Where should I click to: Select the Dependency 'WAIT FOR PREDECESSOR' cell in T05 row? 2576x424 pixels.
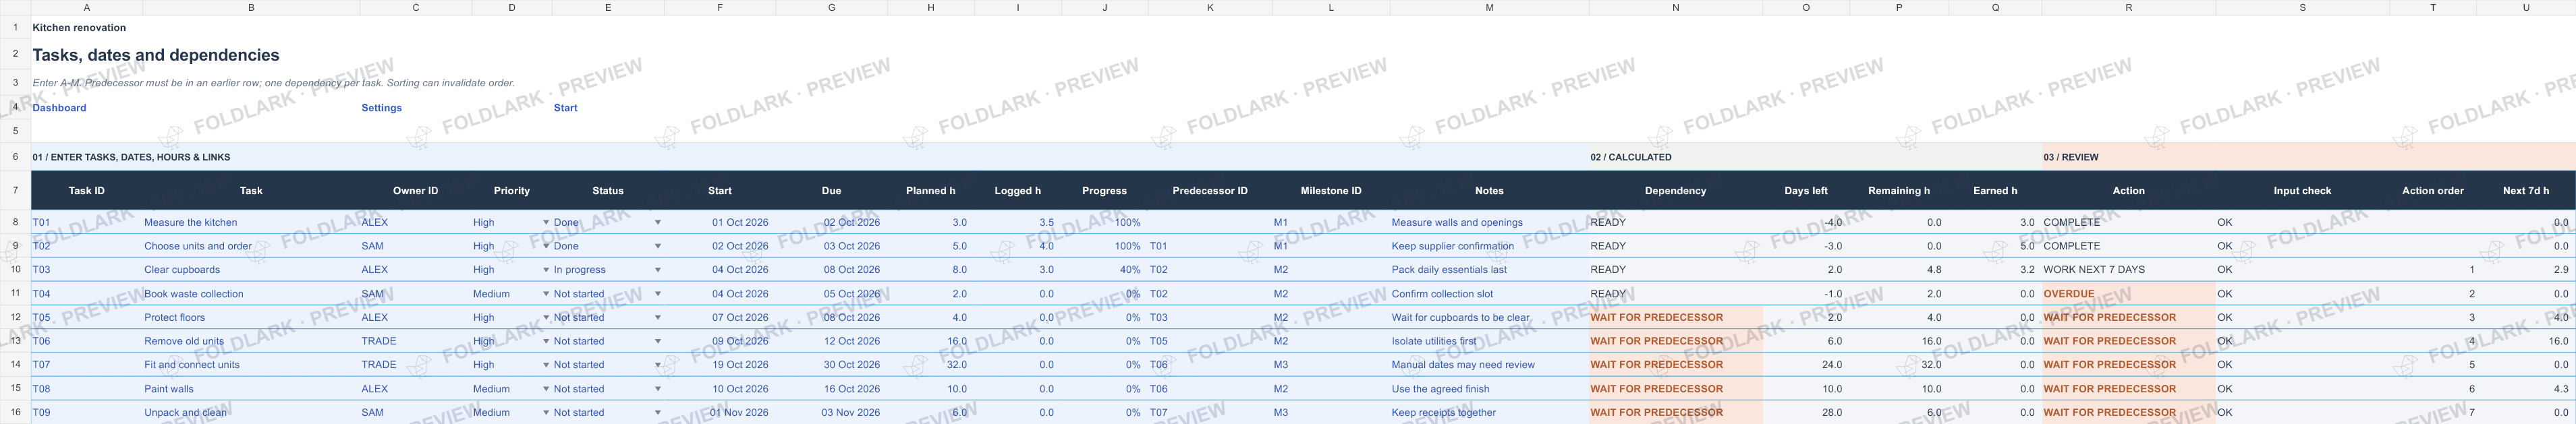1675,318
